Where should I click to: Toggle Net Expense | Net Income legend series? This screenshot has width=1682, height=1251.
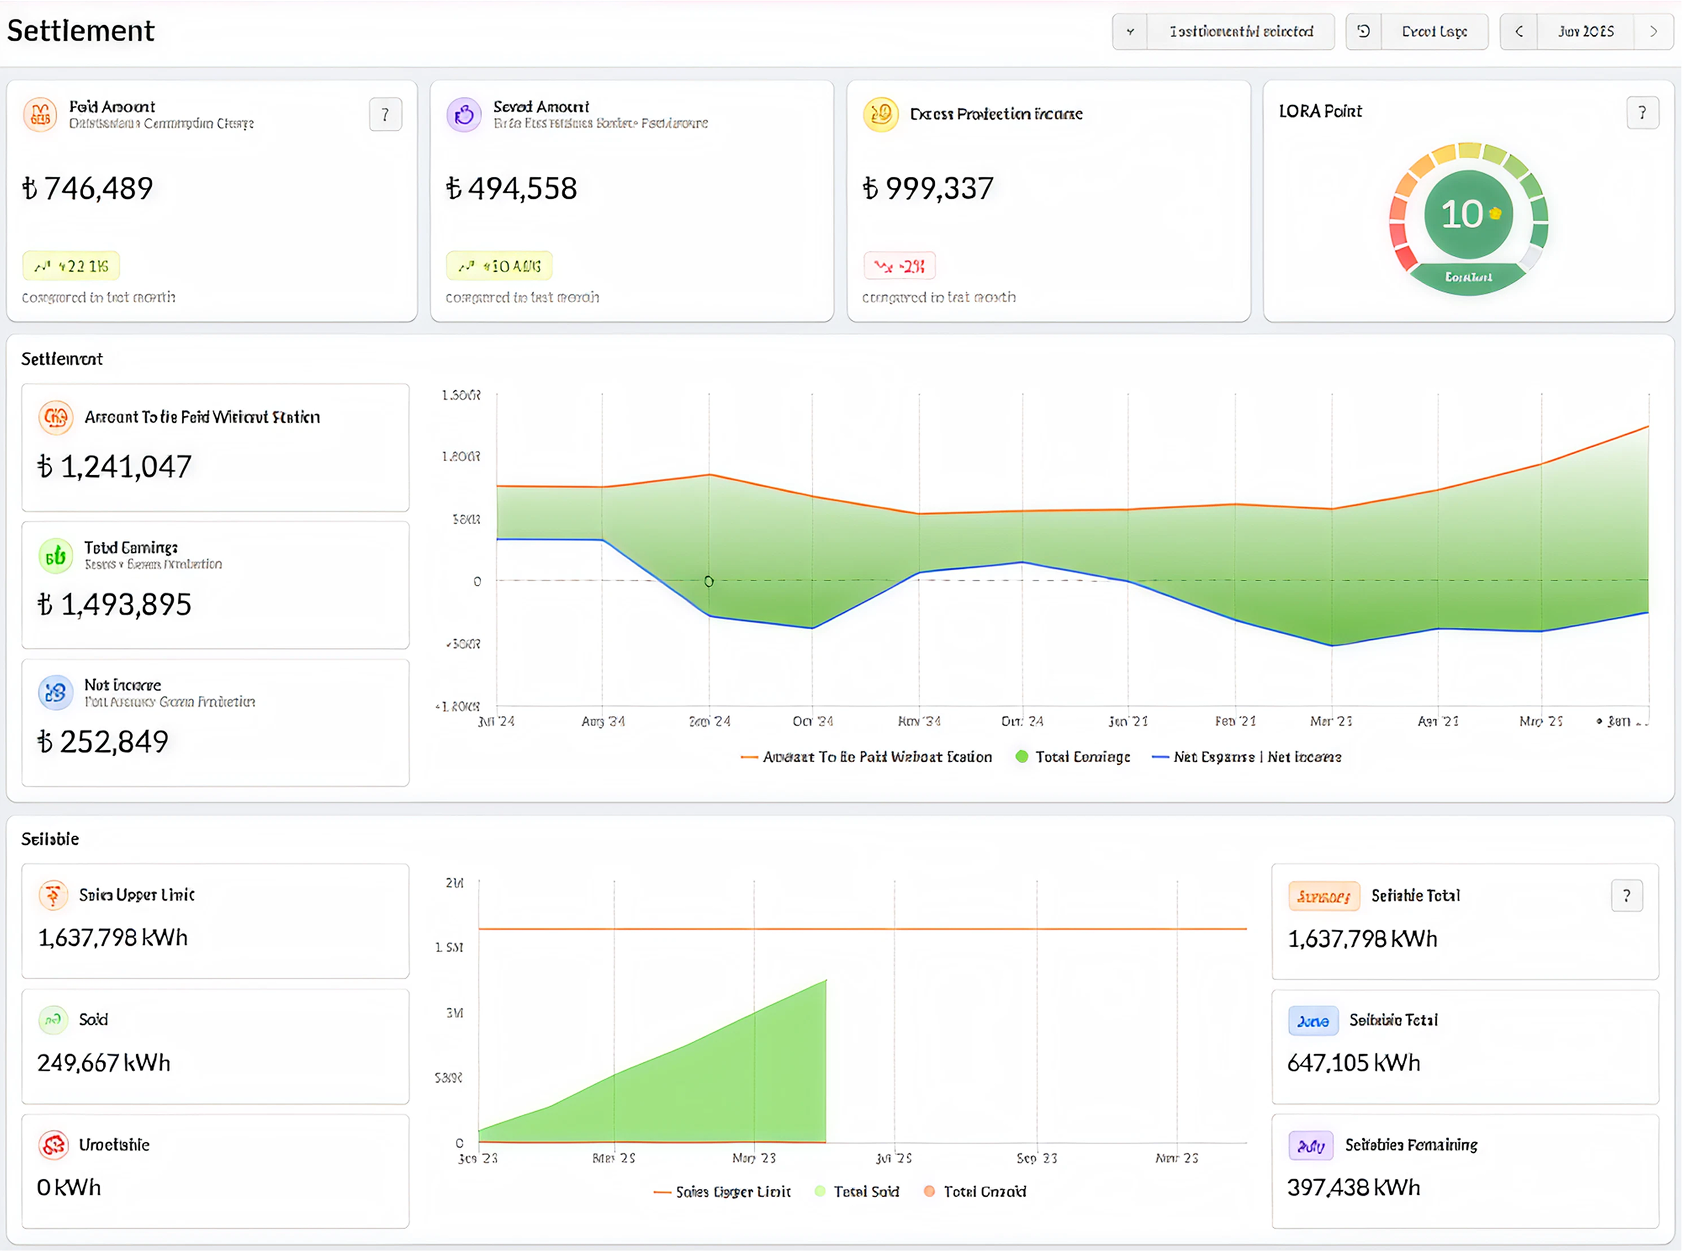coord(1246,757)
